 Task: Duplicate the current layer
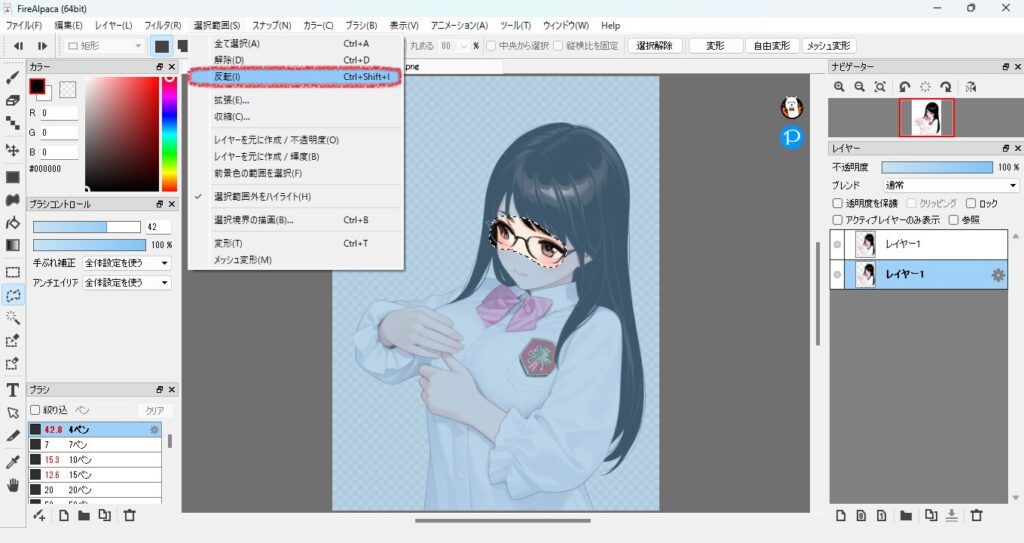(x=931, y=516)
